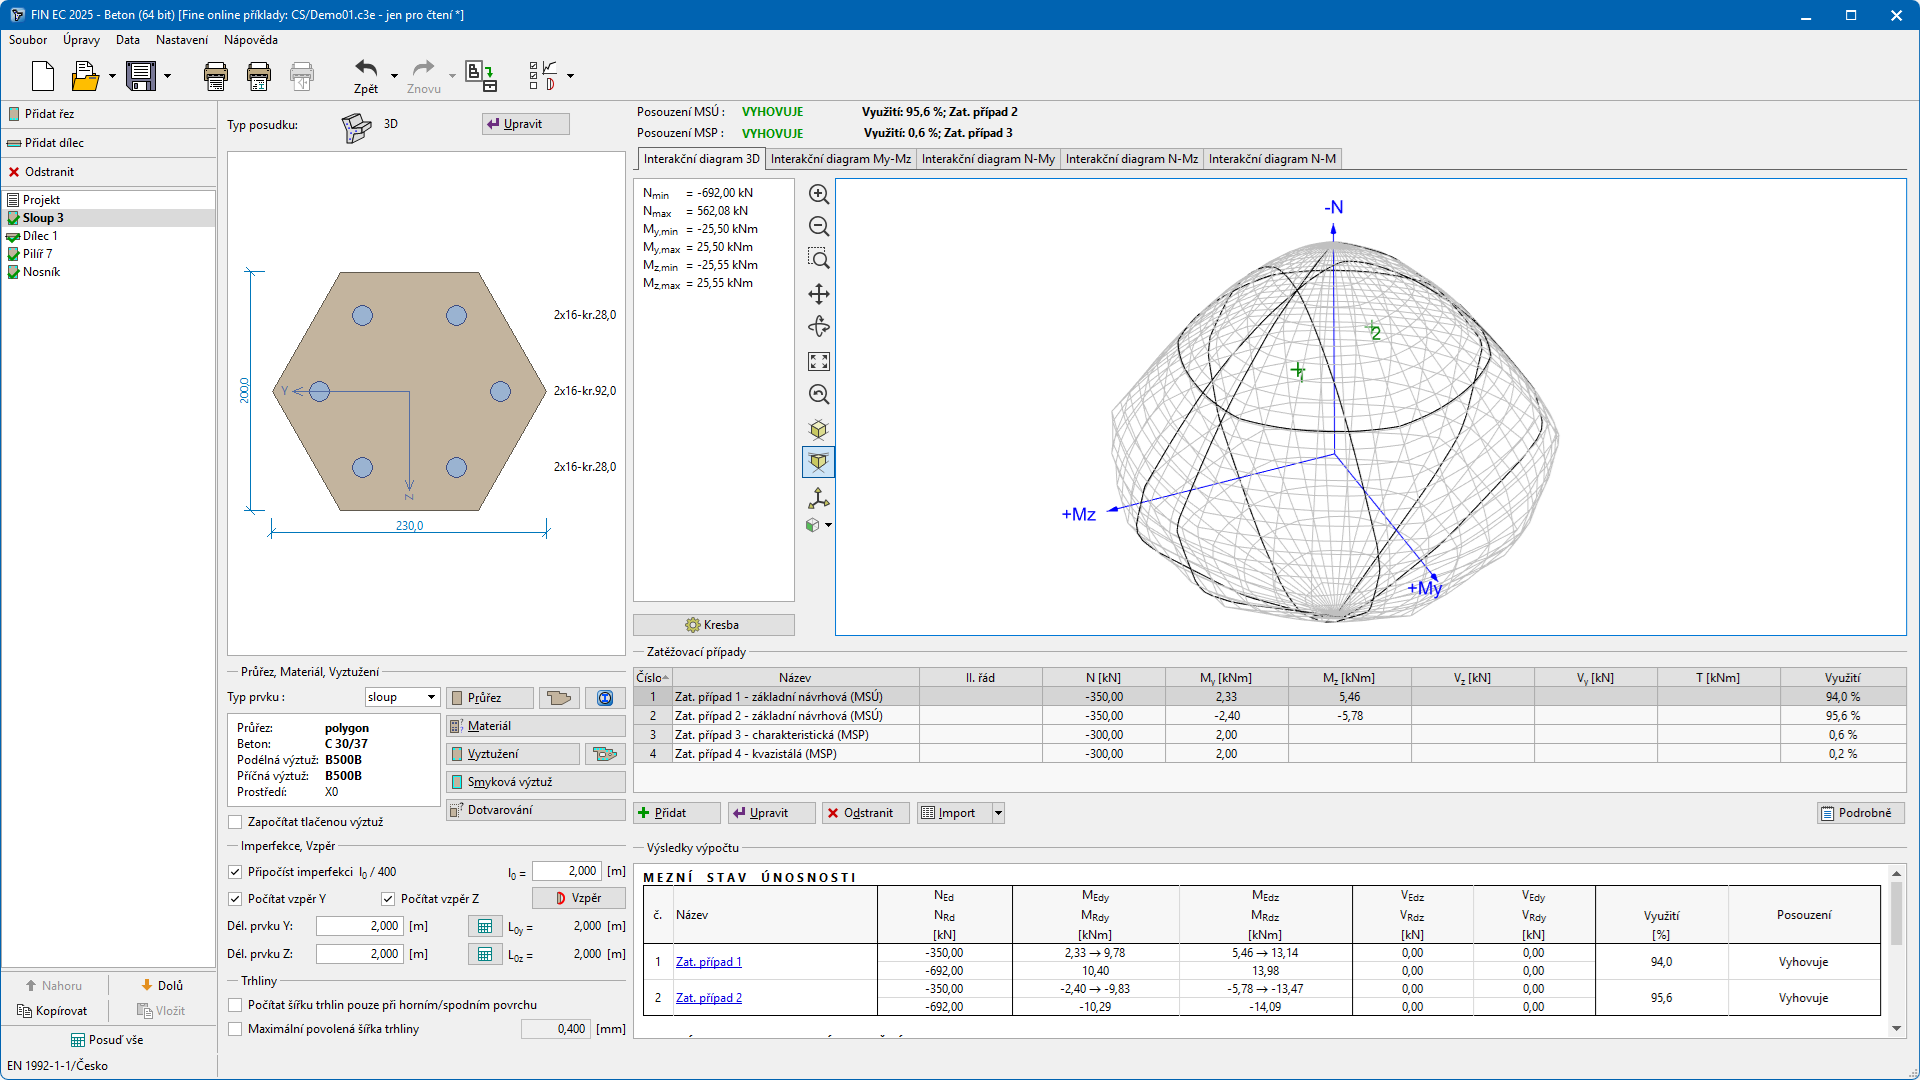Click the 'Dél. prvku Y' input field
Viewport: 1920px width, 1080px height.
(x=359, y=926)
